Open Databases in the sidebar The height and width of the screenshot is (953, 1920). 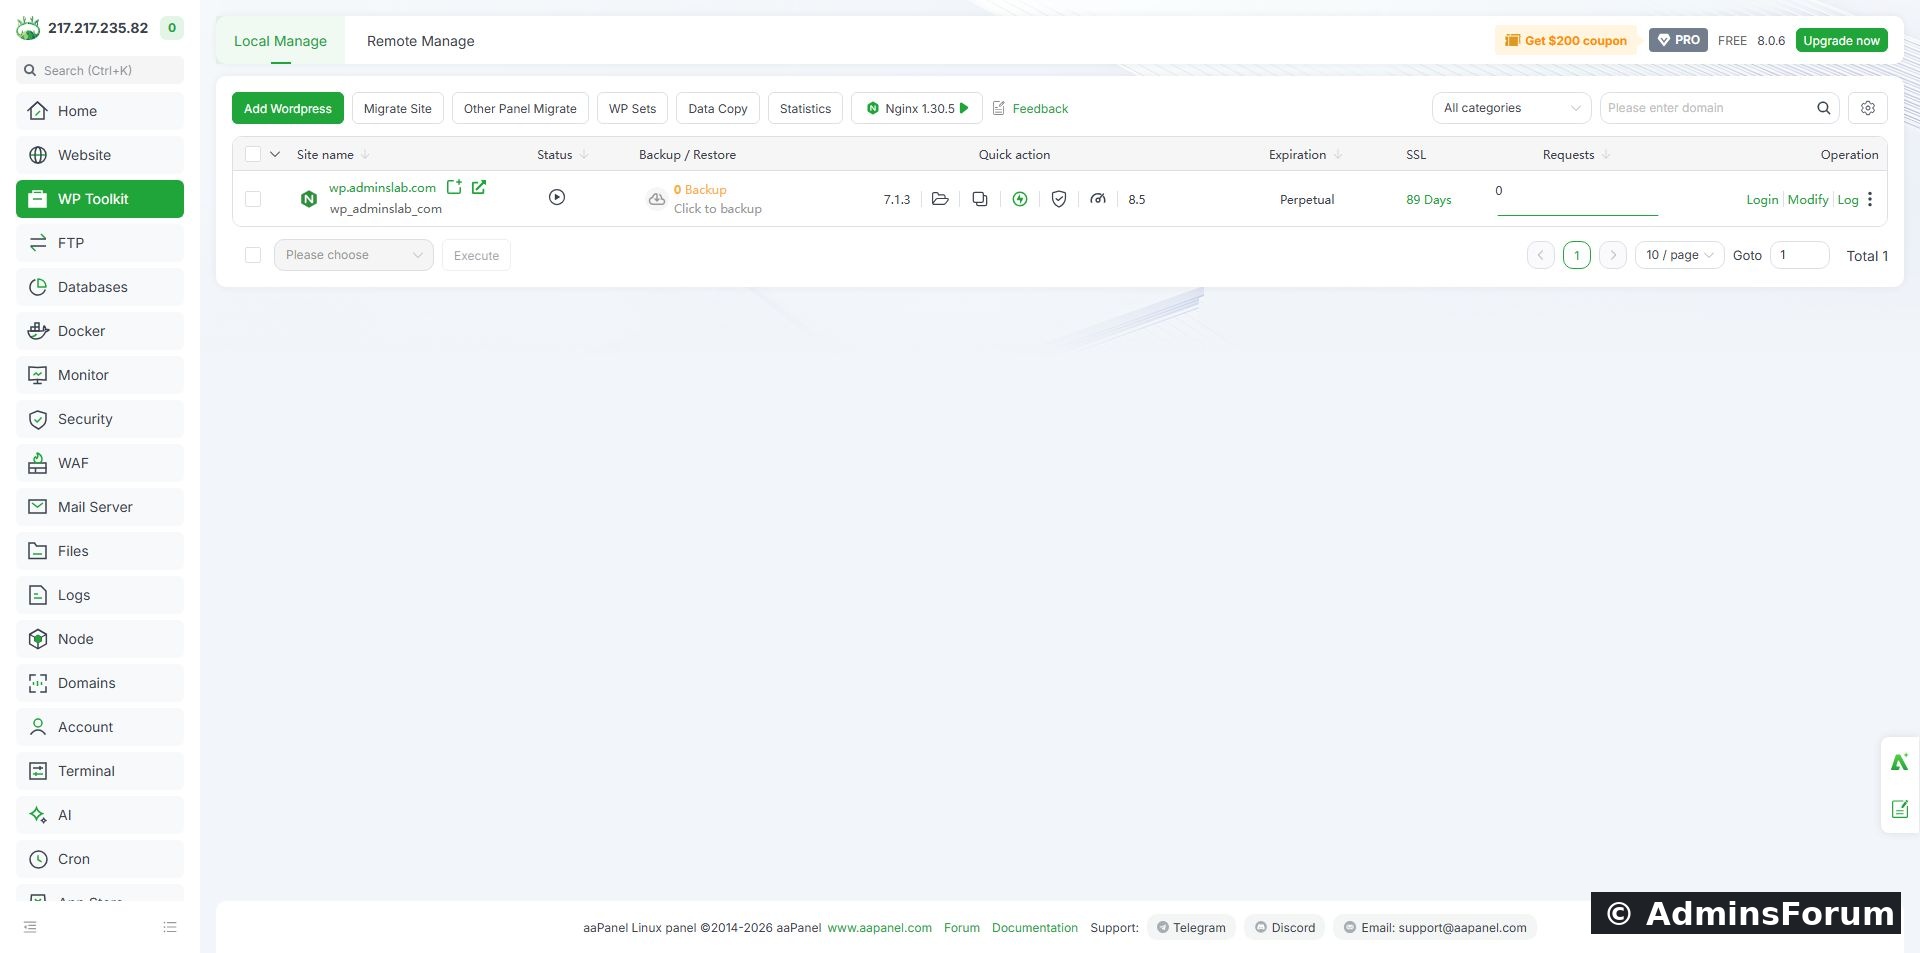coord(100,287)
